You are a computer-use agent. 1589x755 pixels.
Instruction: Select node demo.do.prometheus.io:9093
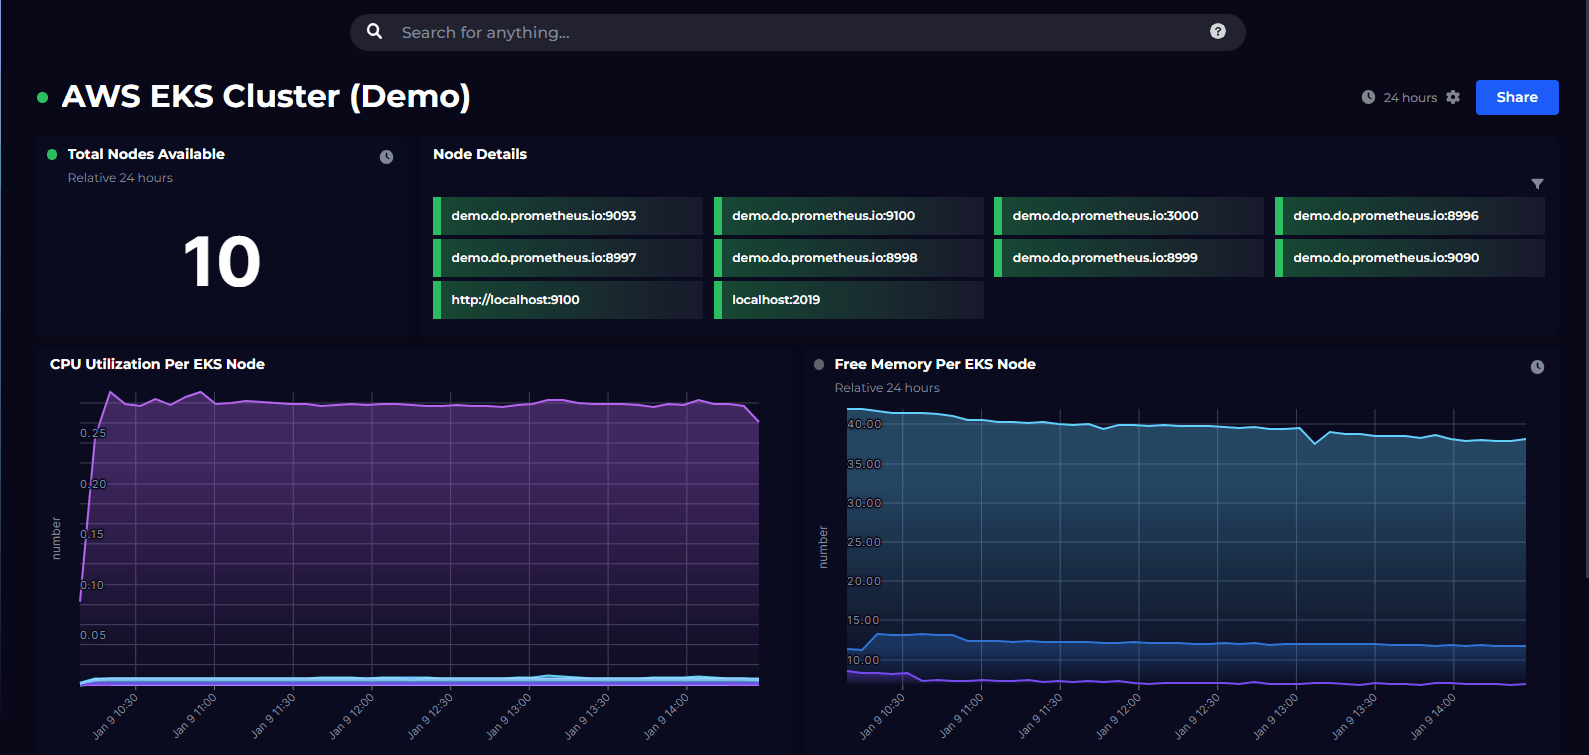(x=568, y=216)
